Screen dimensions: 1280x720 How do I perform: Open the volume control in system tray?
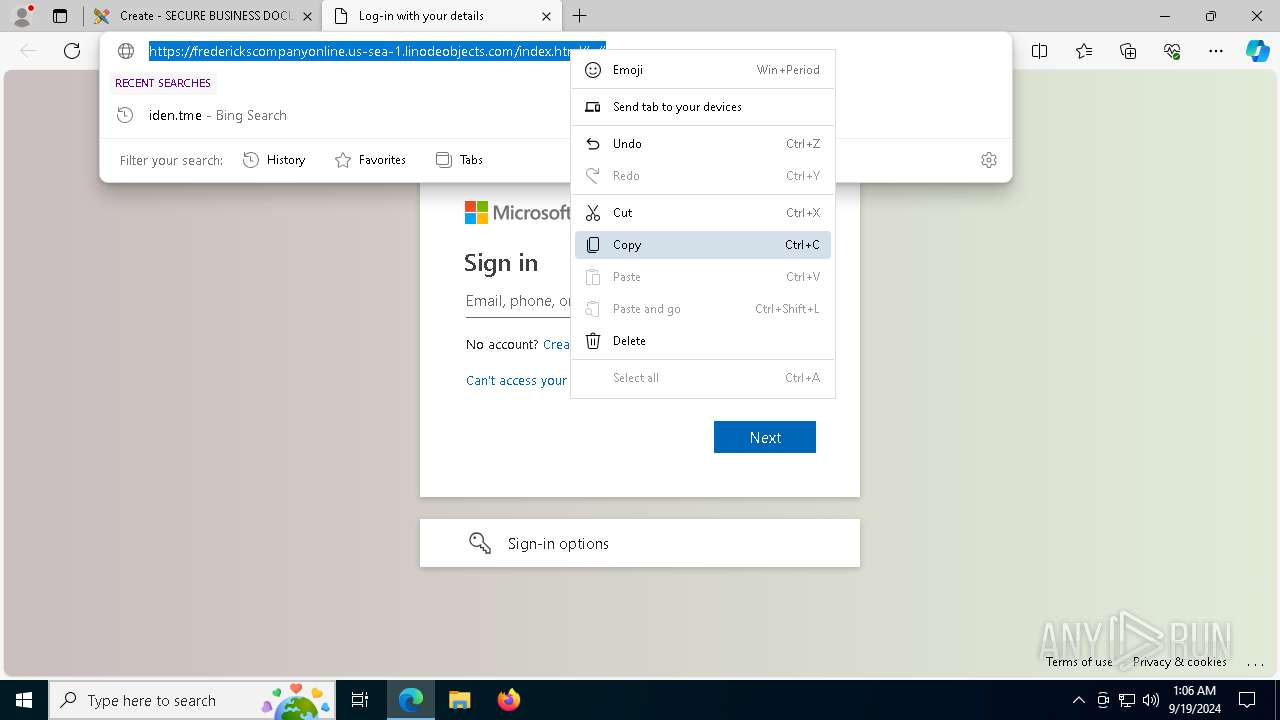pyautogui.click(x=1151, y=700)
